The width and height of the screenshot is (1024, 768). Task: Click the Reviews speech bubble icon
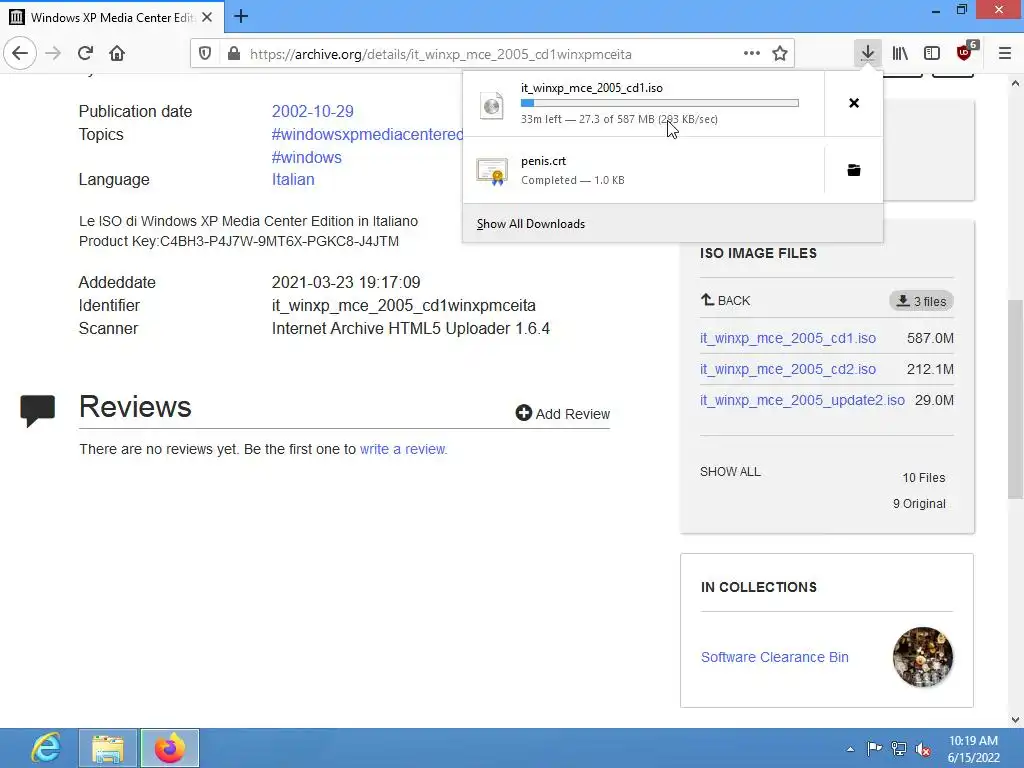click(38, 411)
